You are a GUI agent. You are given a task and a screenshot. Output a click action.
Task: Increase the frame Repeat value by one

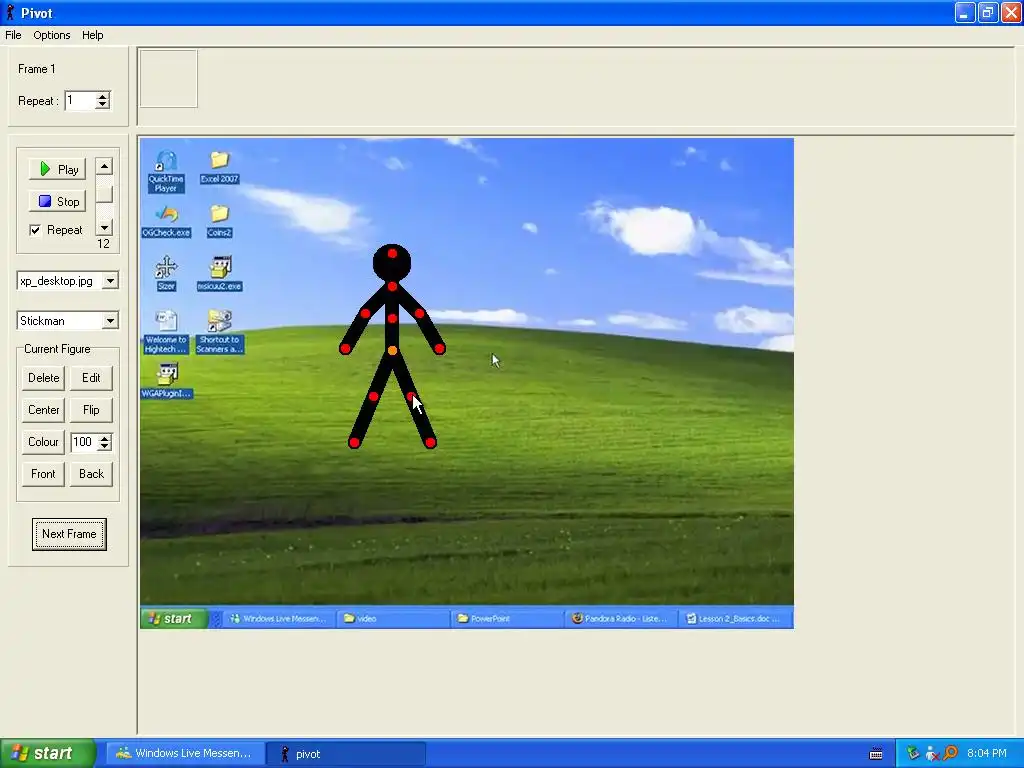point(103,96)
